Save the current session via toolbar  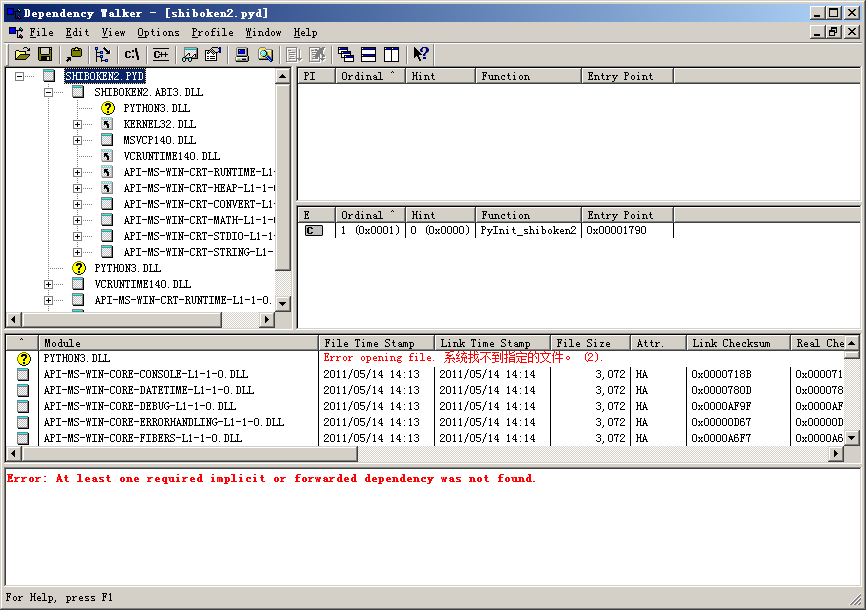[x=45, y=54]
